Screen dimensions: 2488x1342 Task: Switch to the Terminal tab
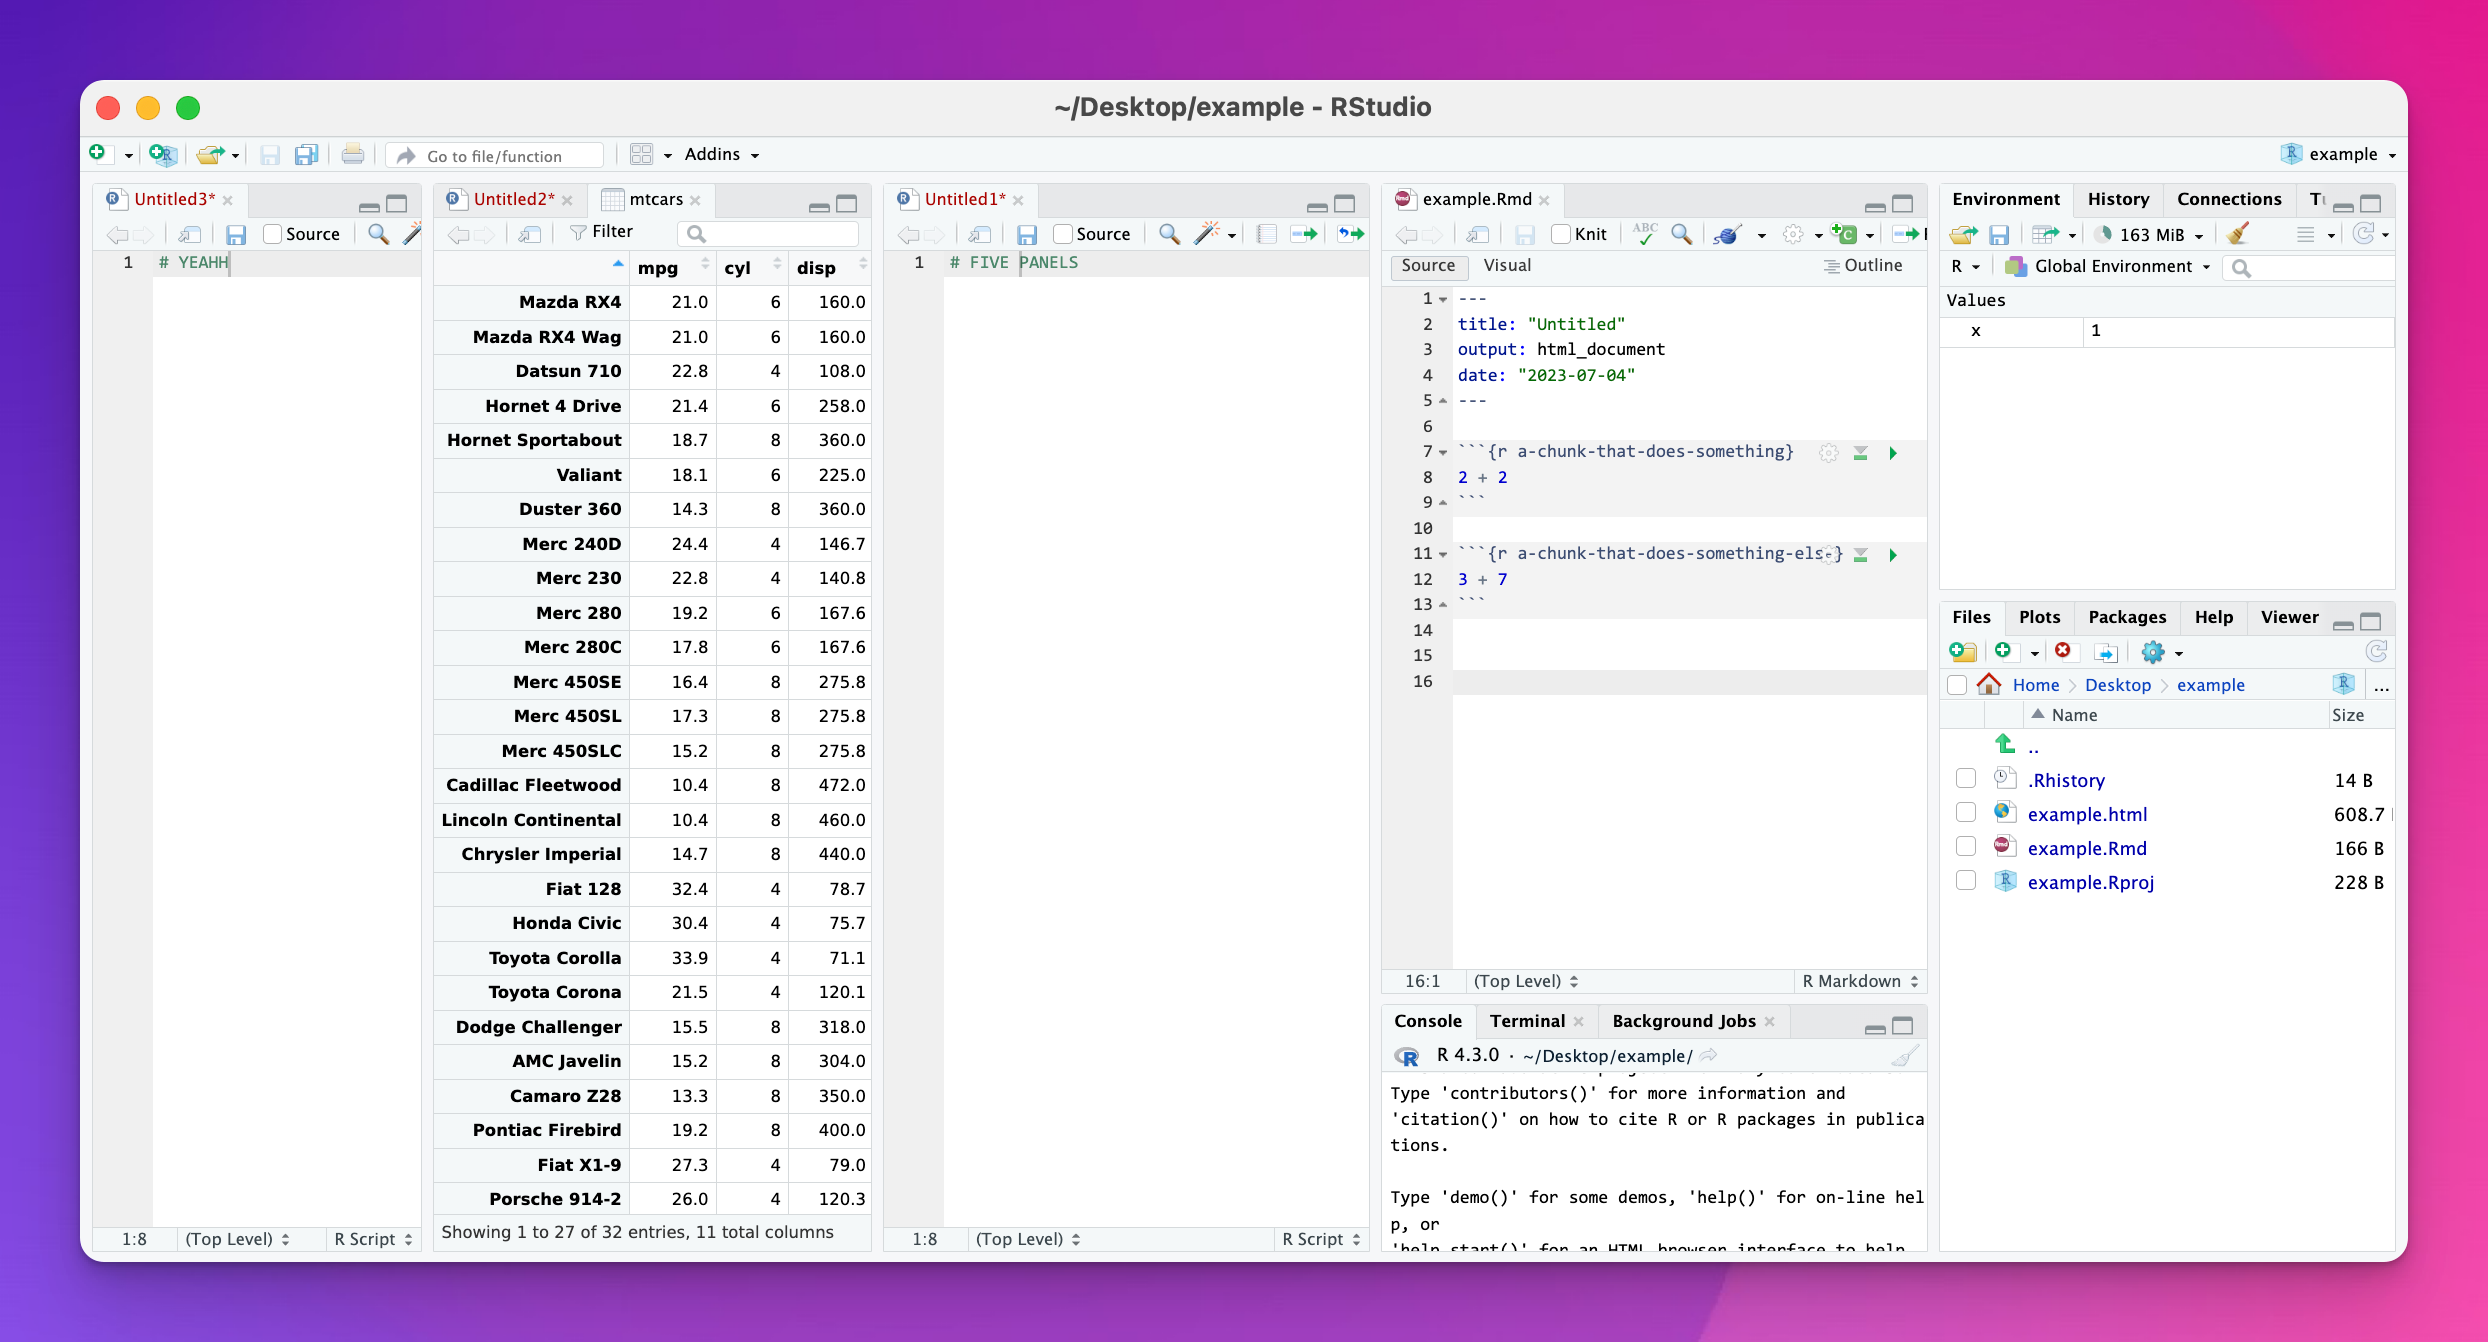[x=1527, y=1021]
